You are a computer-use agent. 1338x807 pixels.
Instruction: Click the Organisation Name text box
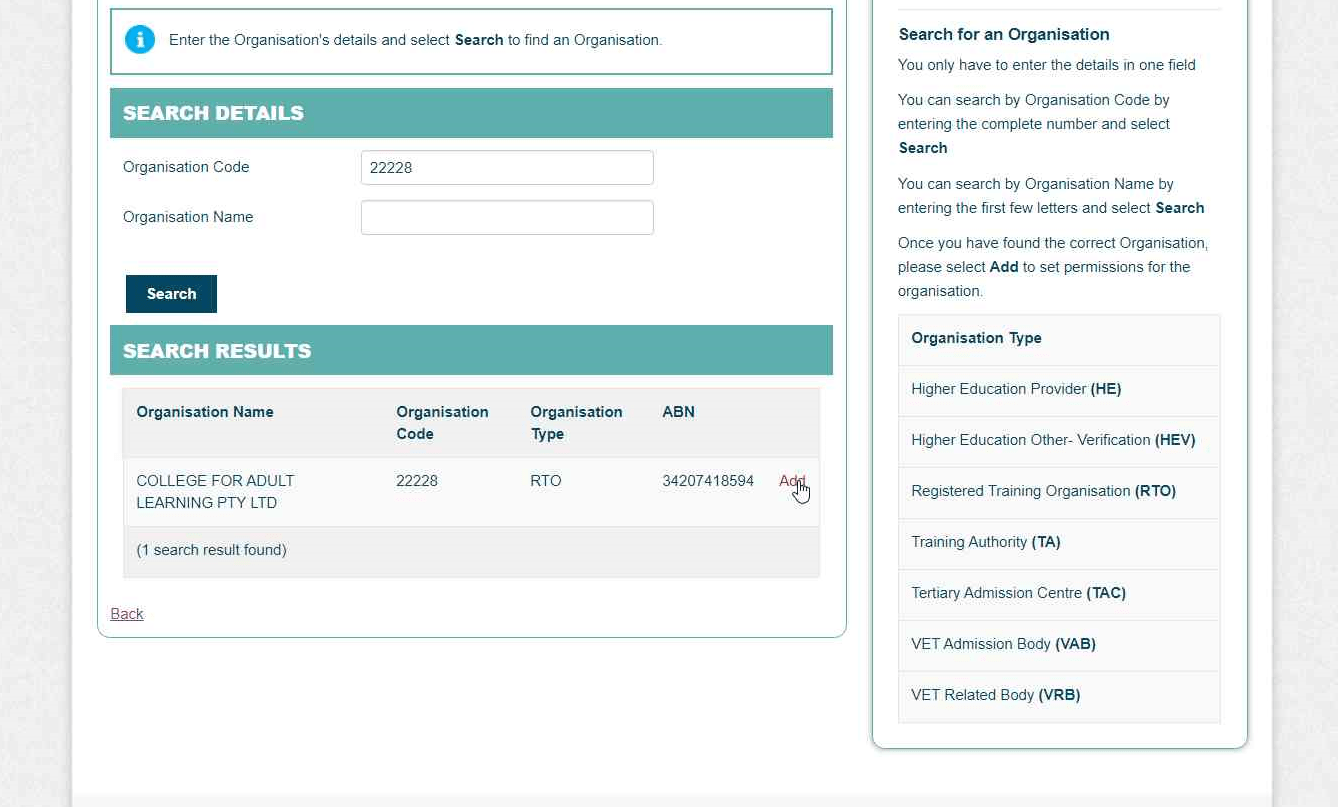click(x=507, y=218)
